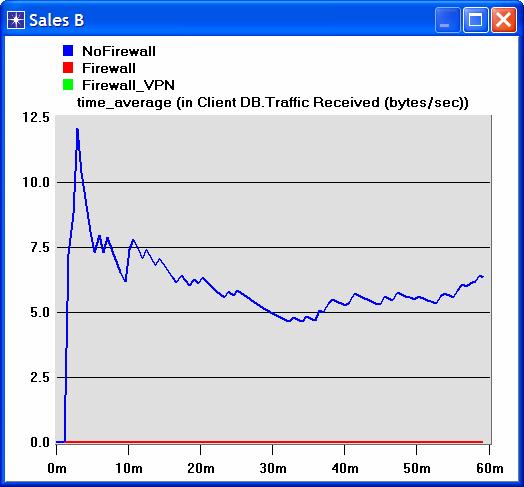Click the 10.0 y-axis label
The image size is (524, 487).
click(x=36, y=182)
